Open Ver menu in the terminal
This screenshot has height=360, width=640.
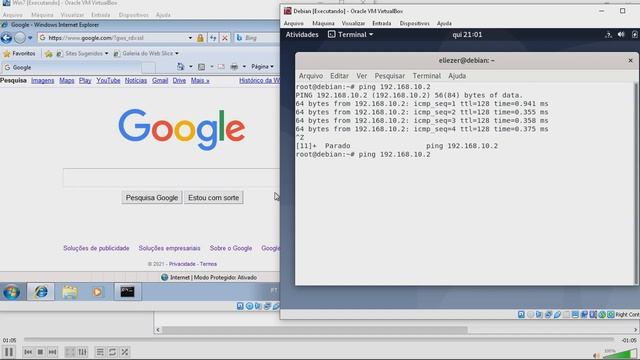362,76
